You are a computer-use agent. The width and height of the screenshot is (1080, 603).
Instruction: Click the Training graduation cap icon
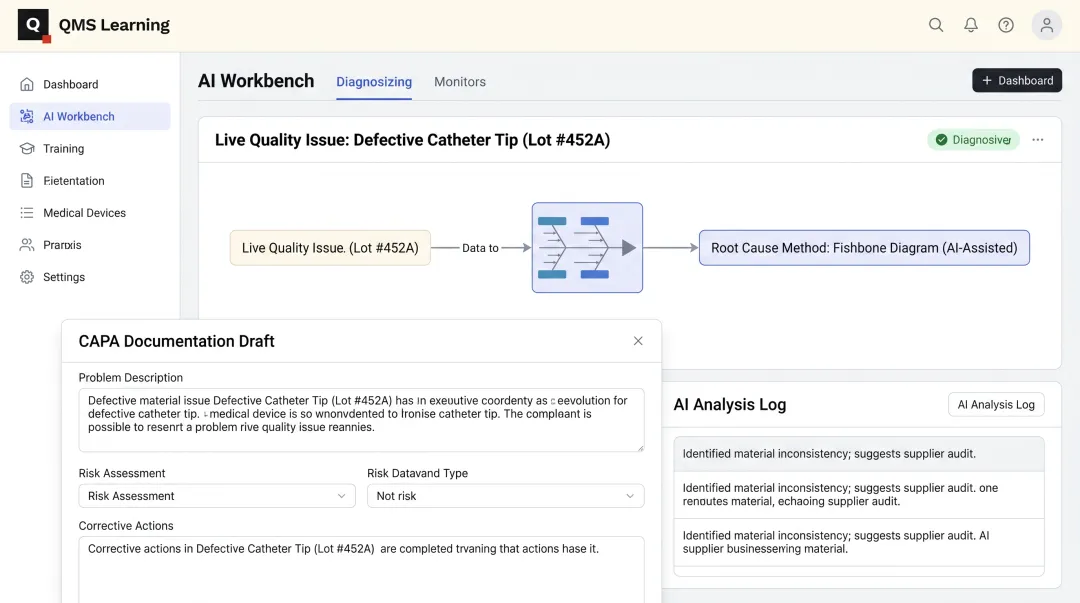(27, 148)
